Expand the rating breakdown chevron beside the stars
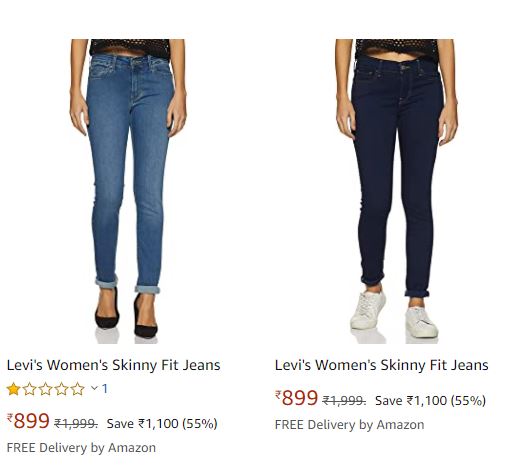Image resolution: width=514 pixels, height=473 pixels. [x=94, y=388]
